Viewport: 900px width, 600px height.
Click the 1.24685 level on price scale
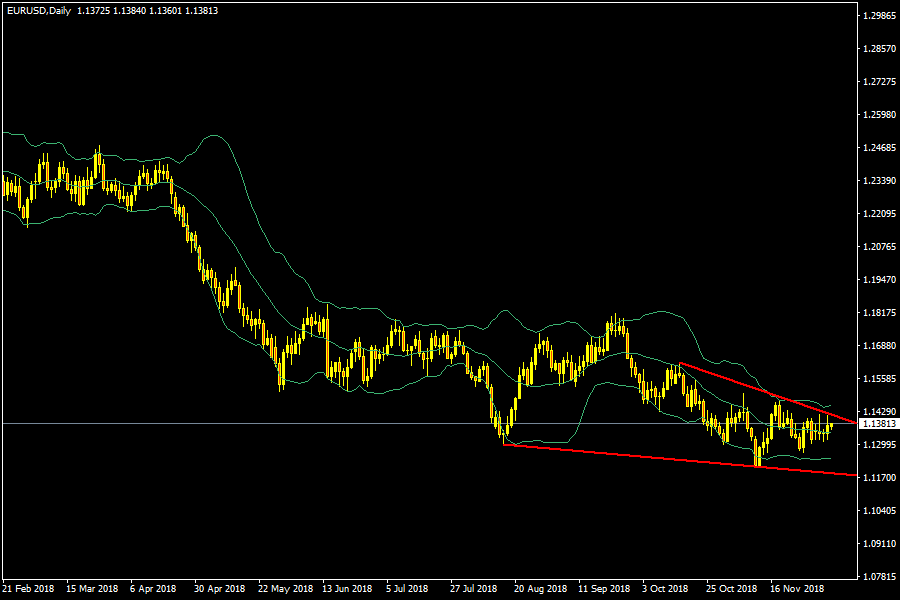pyautogui.click(x=878, y=148)
